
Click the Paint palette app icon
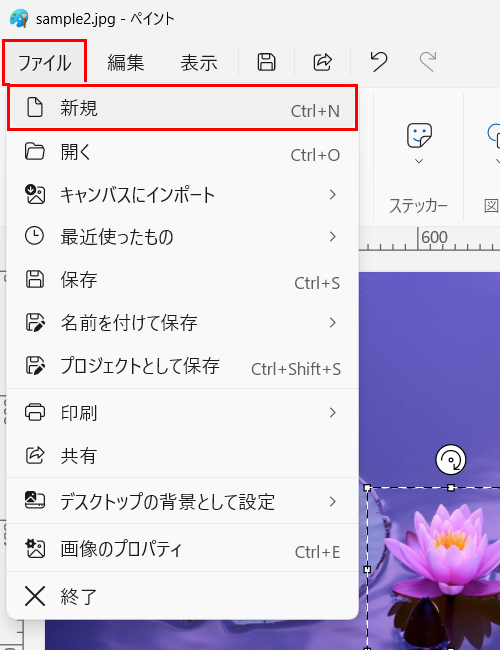[19, 19]
